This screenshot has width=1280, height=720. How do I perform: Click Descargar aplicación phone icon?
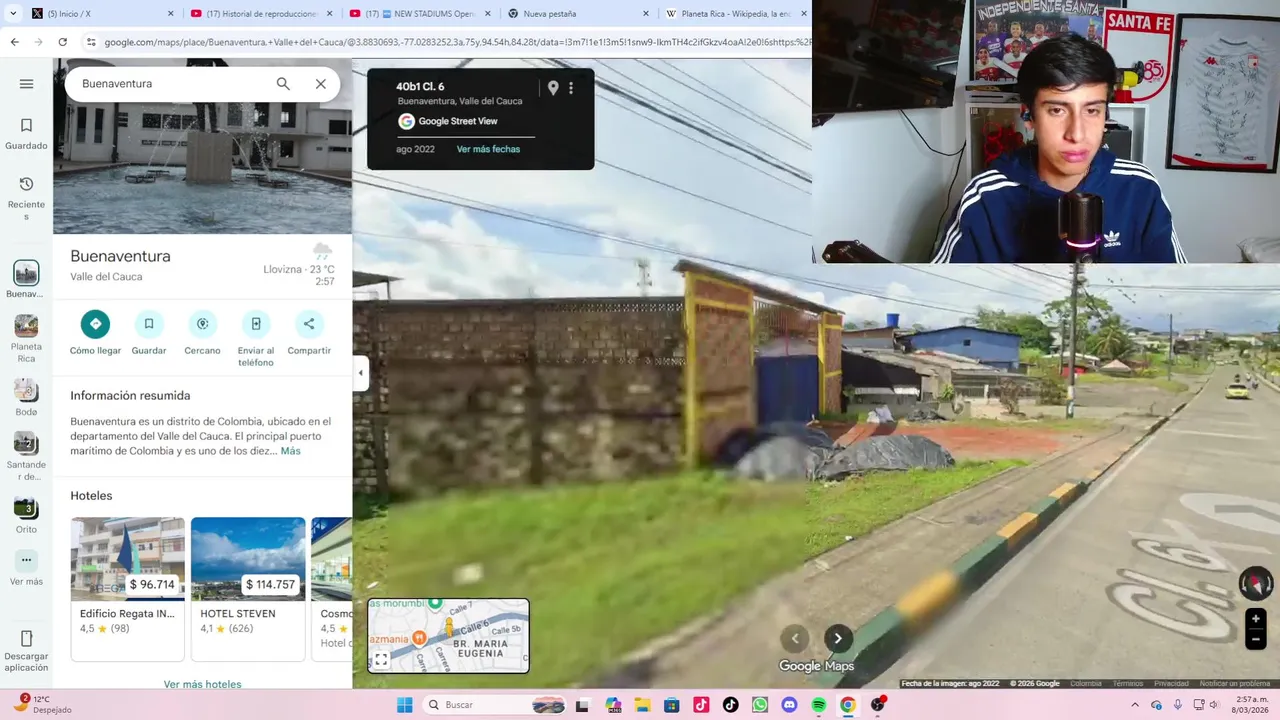[26, 638]
